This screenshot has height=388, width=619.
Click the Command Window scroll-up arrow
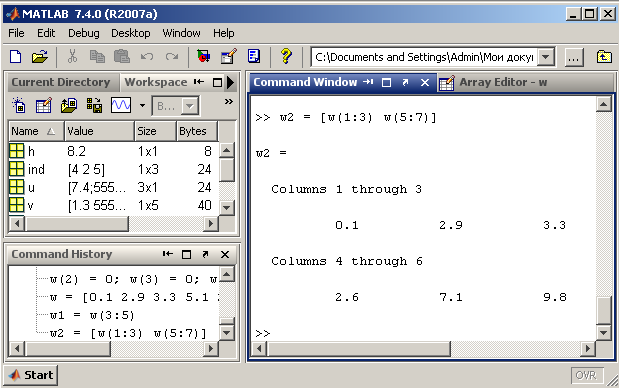(x=604, y=104)
